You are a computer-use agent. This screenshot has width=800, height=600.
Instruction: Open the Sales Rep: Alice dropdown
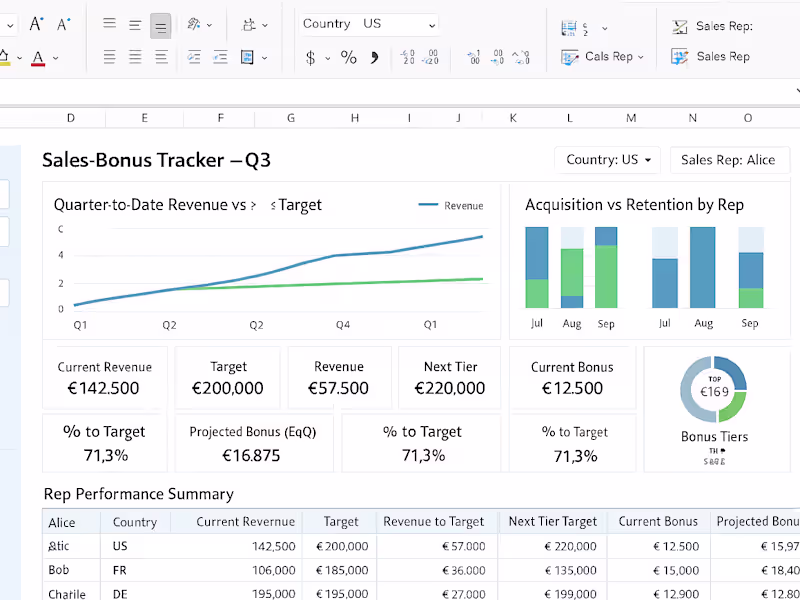tap(730, 159)
